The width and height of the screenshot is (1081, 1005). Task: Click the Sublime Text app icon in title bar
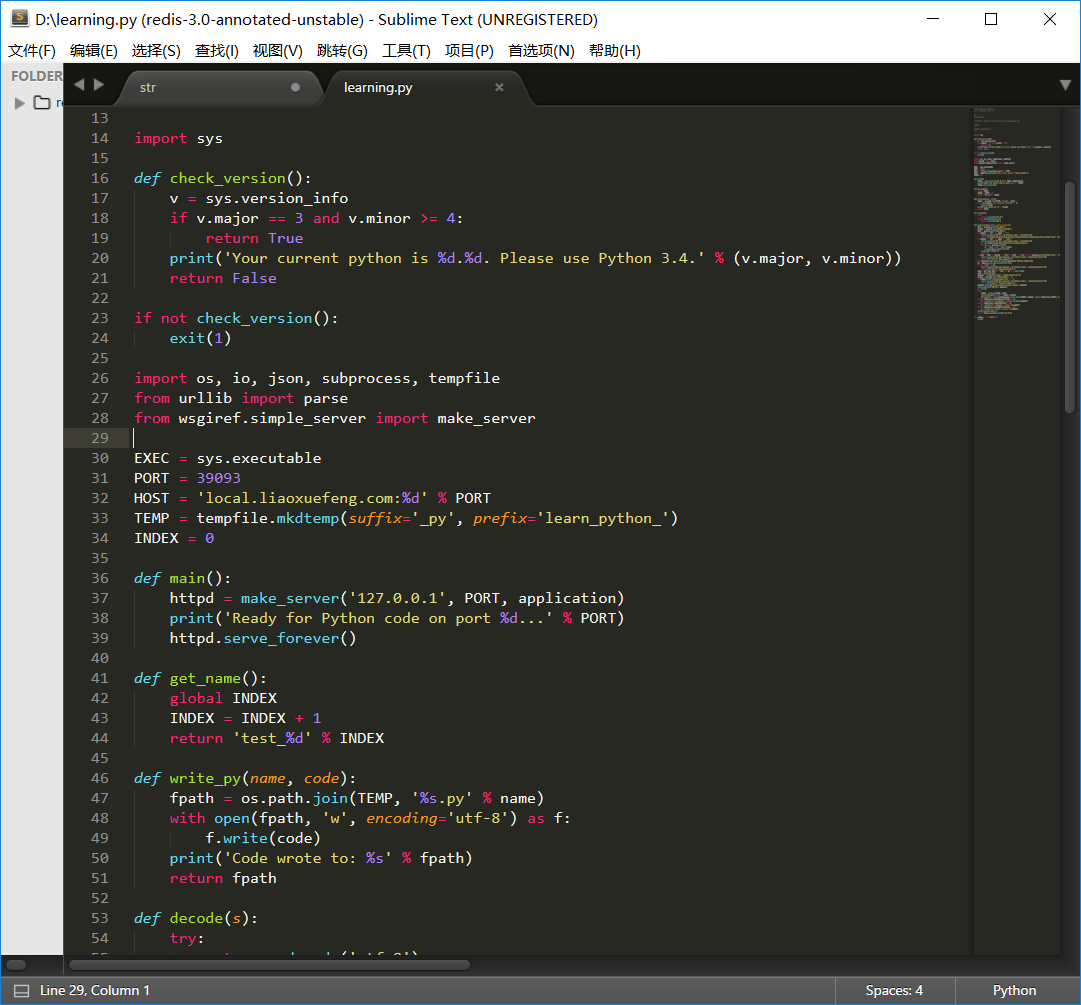point(19,19)
